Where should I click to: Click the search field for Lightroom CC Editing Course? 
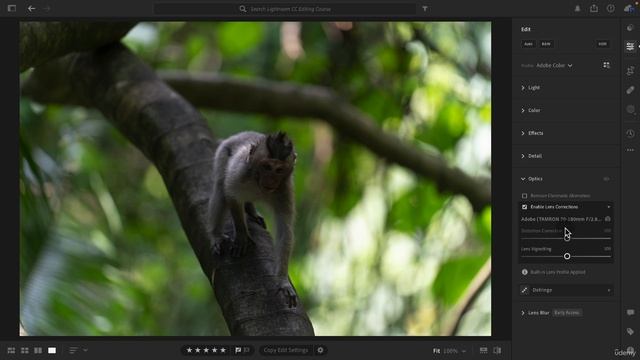[284, 9]
